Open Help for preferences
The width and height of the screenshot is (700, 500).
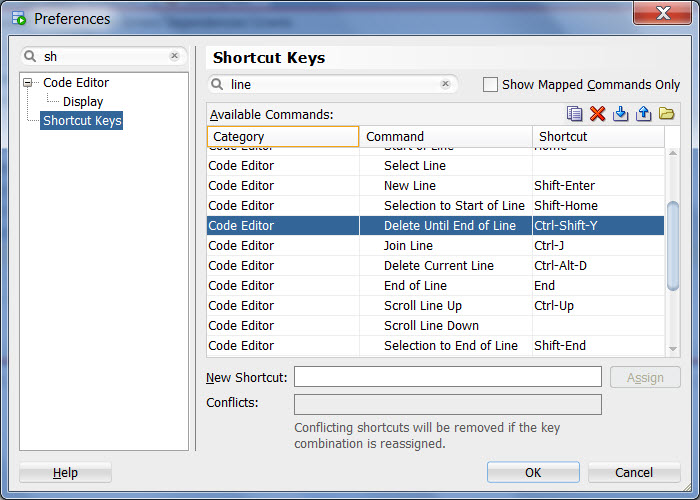[65, 473]
